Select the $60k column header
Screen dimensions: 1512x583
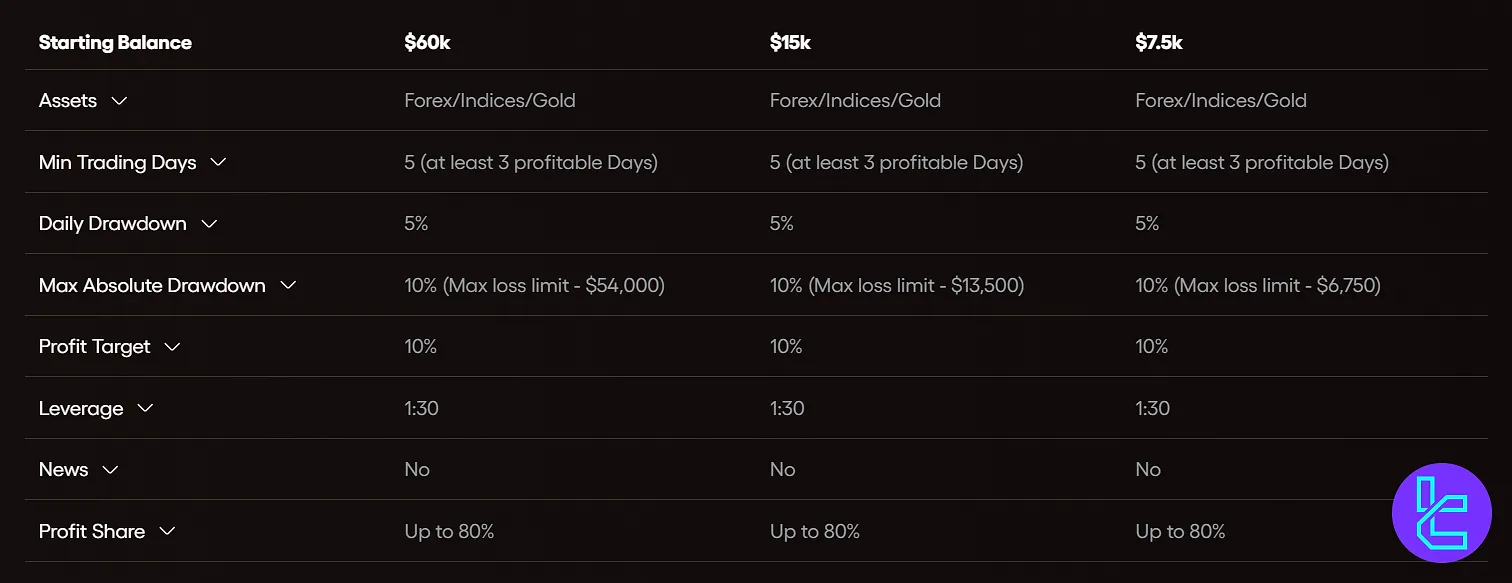[427, 43]
